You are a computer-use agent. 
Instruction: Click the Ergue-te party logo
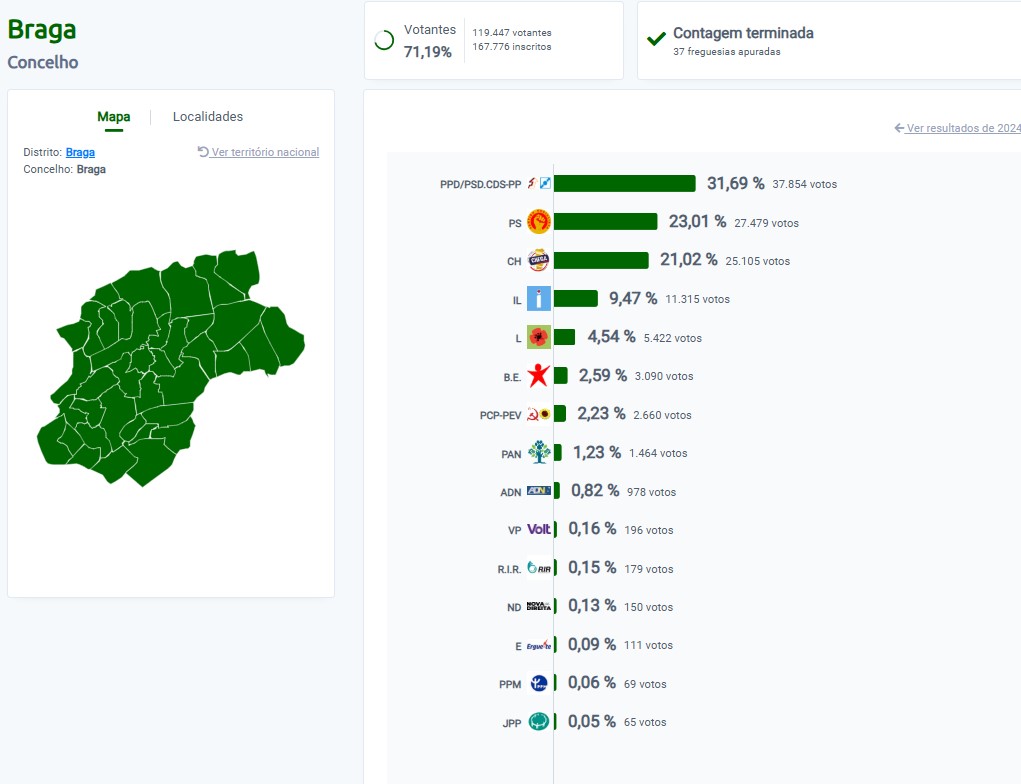click(538, 645)
